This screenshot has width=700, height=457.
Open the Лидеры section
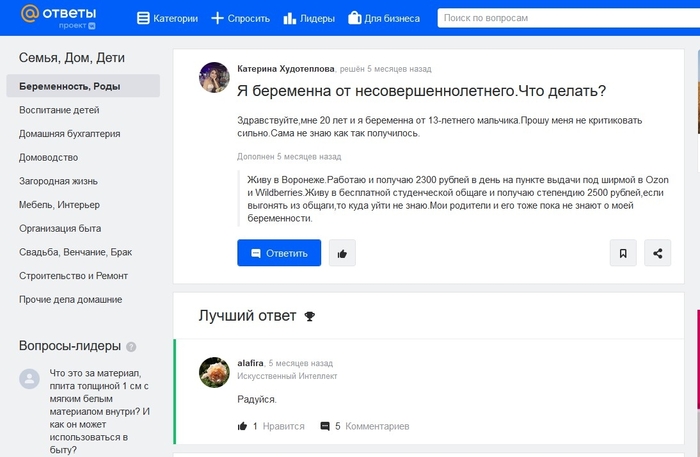click(x=309, y=18)
